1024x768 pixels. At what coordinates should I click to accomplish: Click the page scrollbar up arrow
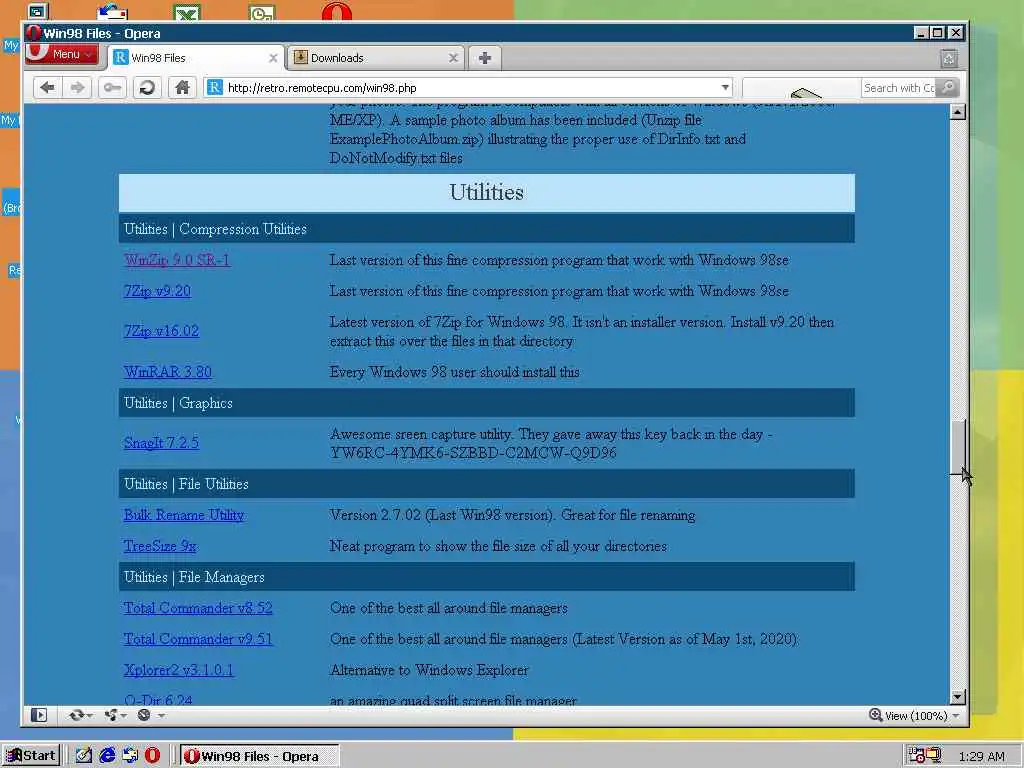click(x=957, y=112)
